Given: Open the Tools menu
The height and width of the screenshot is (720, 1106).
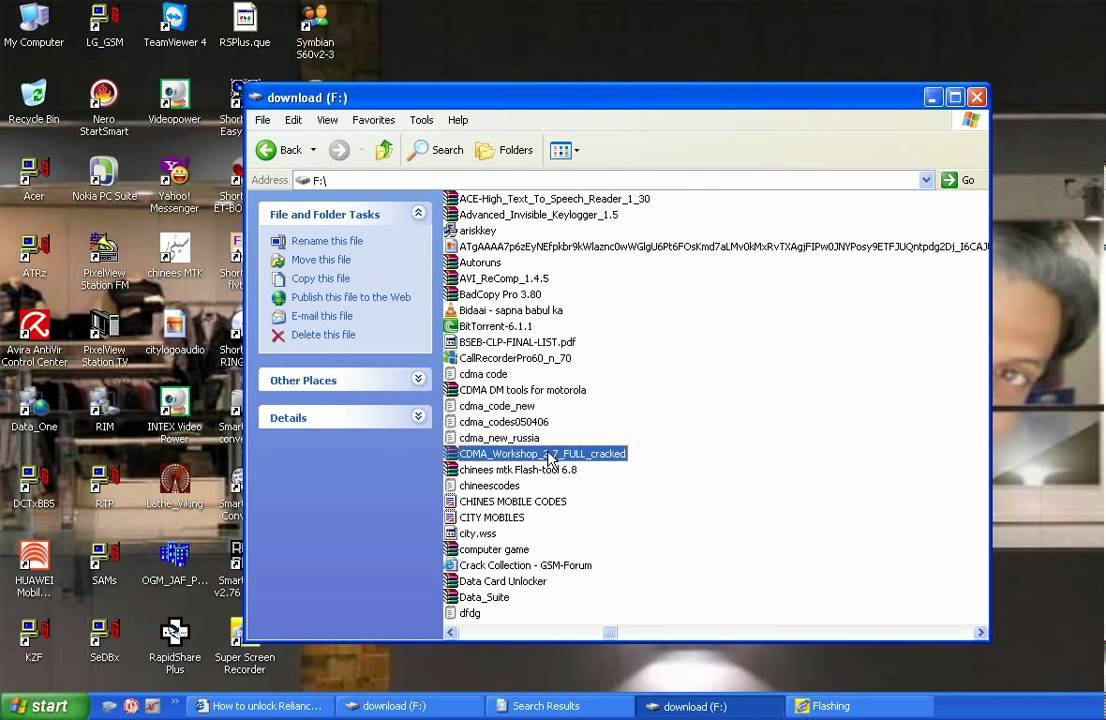Looking at the screenshot, I should pos(422,120).
